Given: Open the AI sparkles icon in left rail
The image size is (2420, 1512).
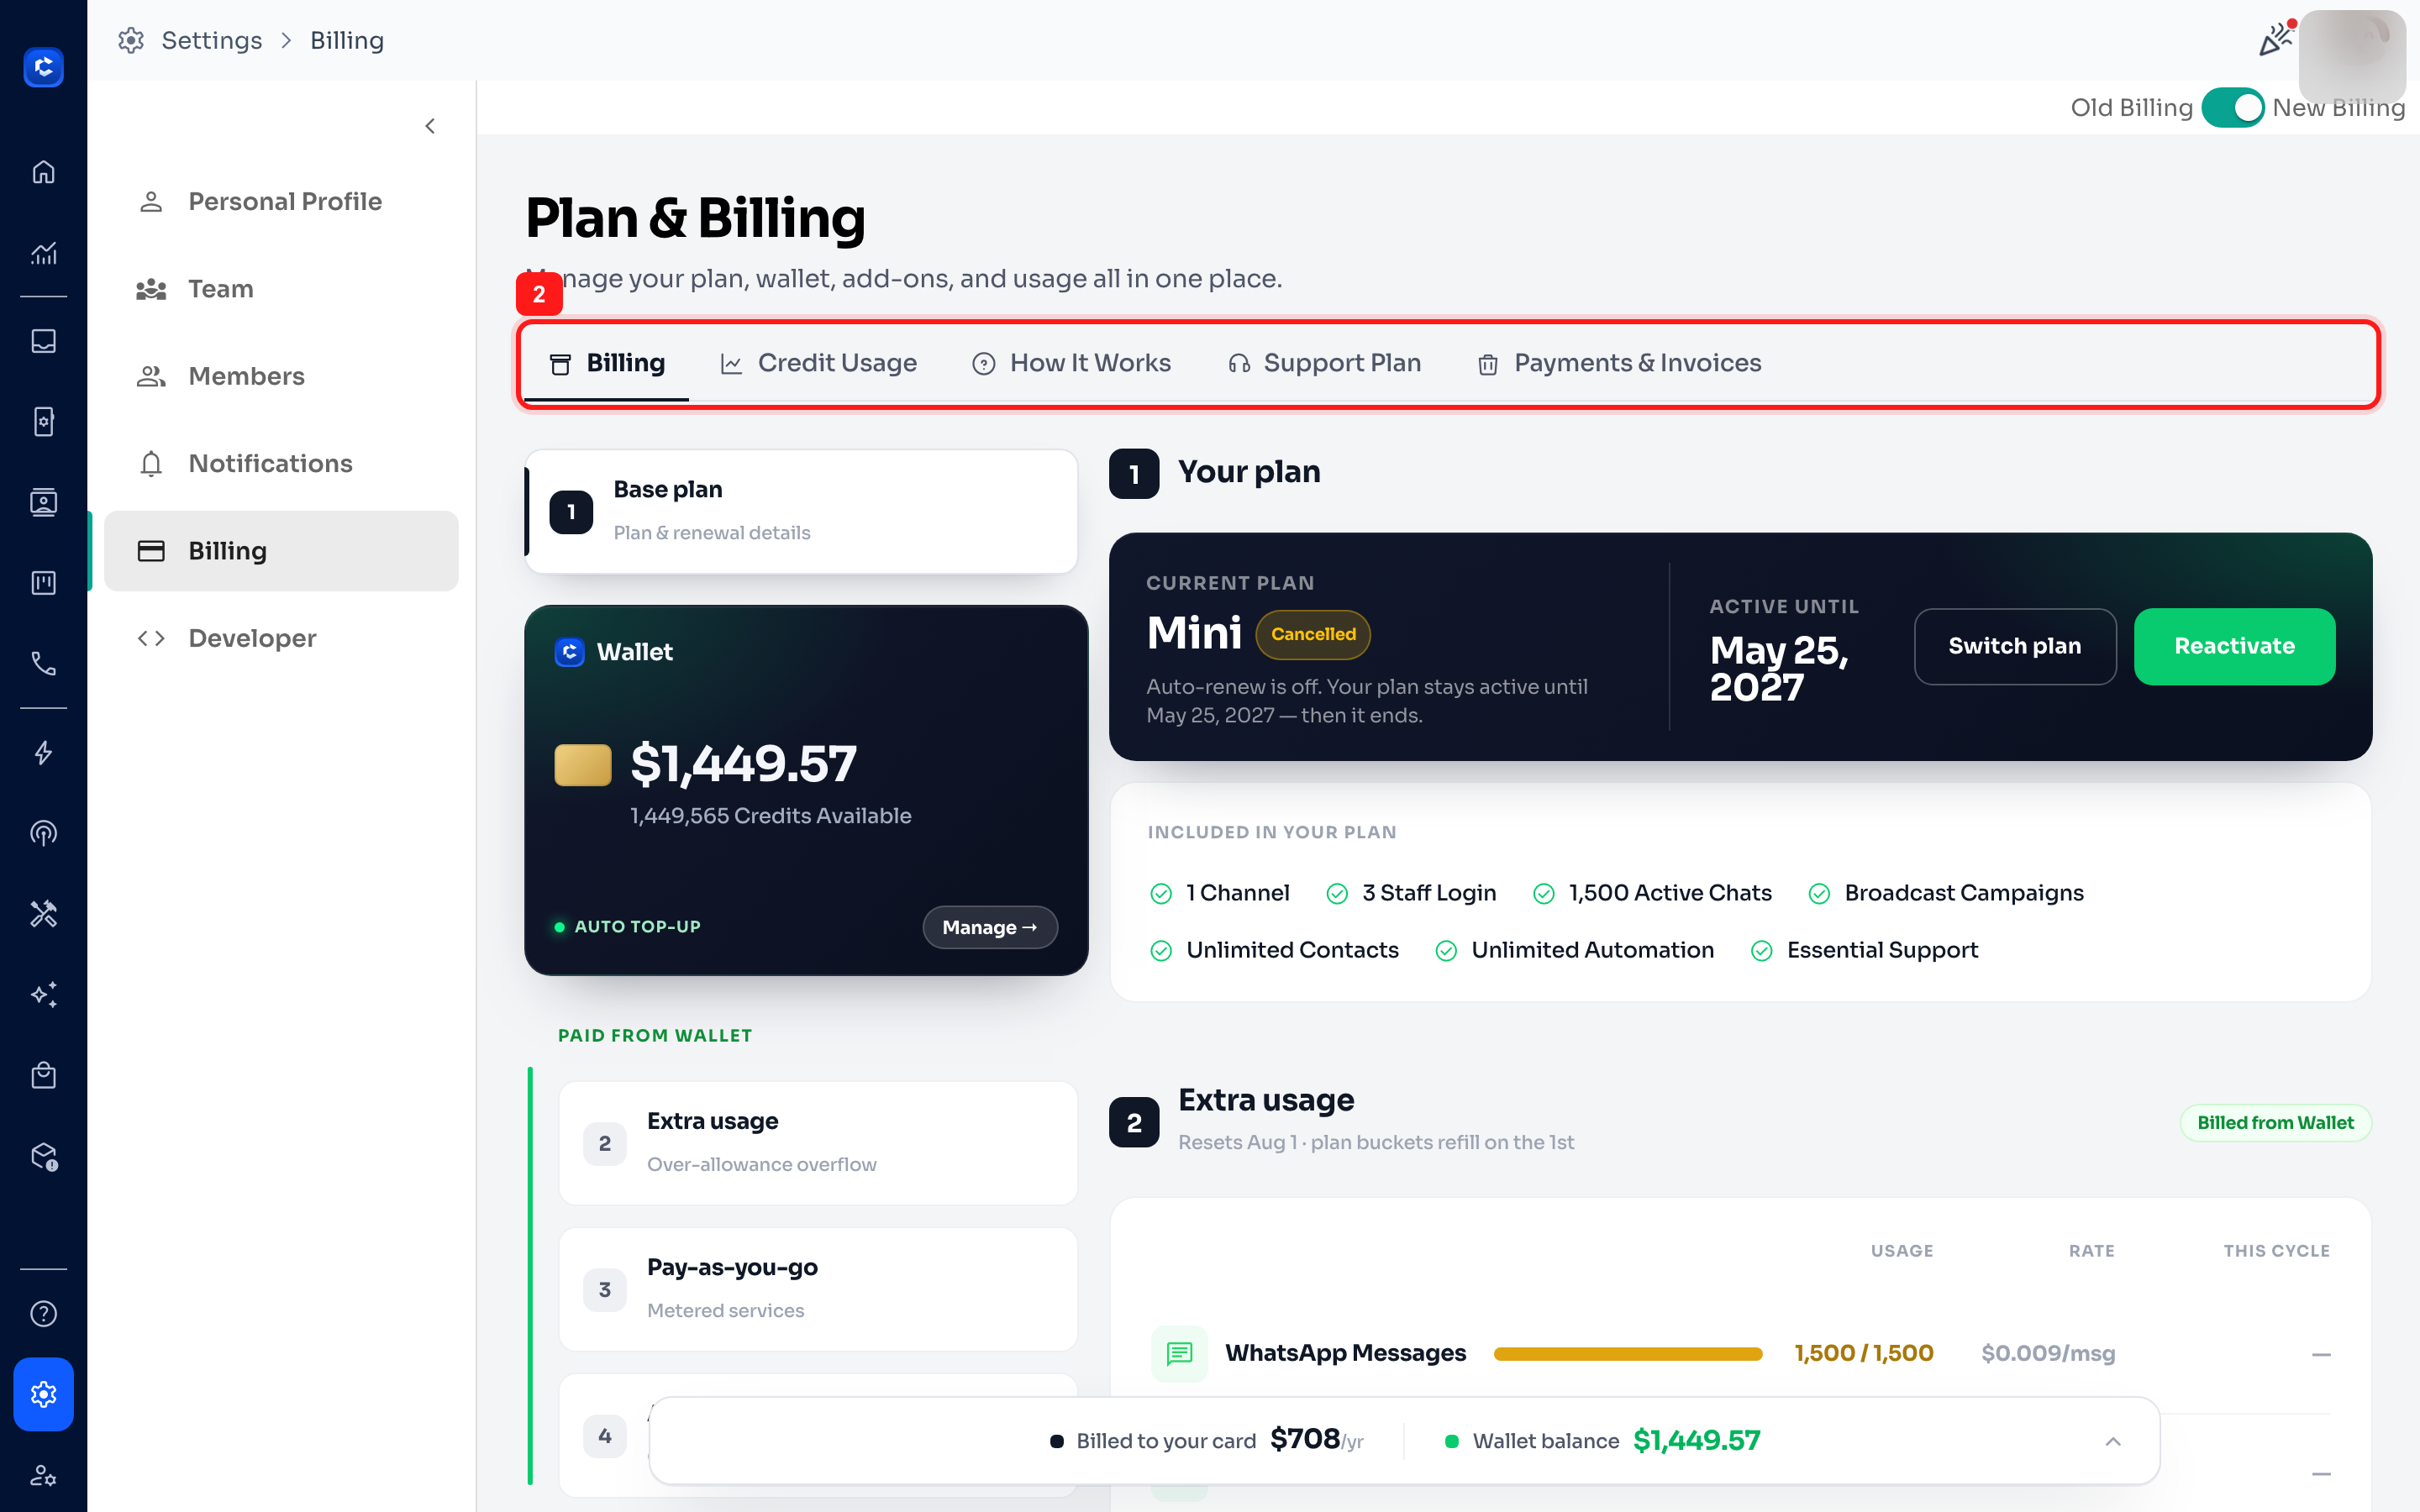Looking at the screenshot, I should tap(43, 994).
